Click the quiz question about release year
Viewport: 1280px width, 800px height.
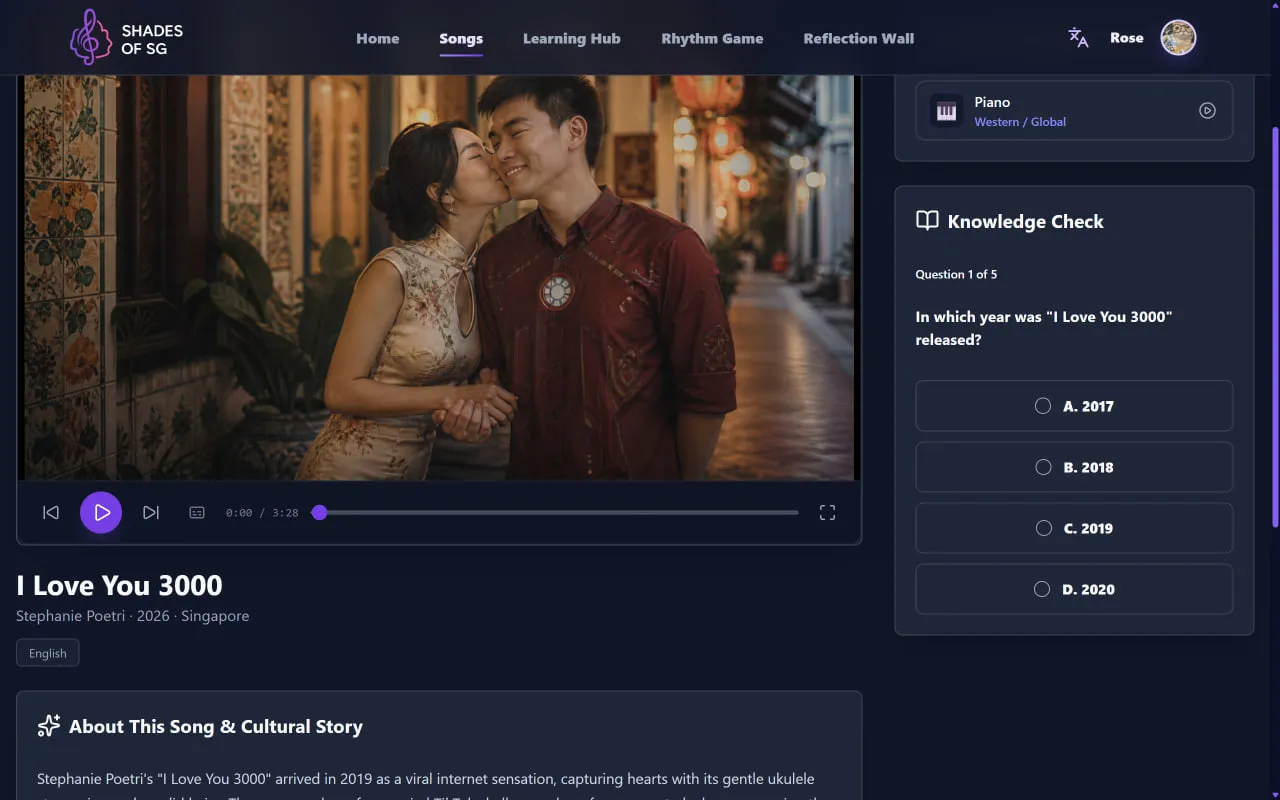[x=1044, y=328]
